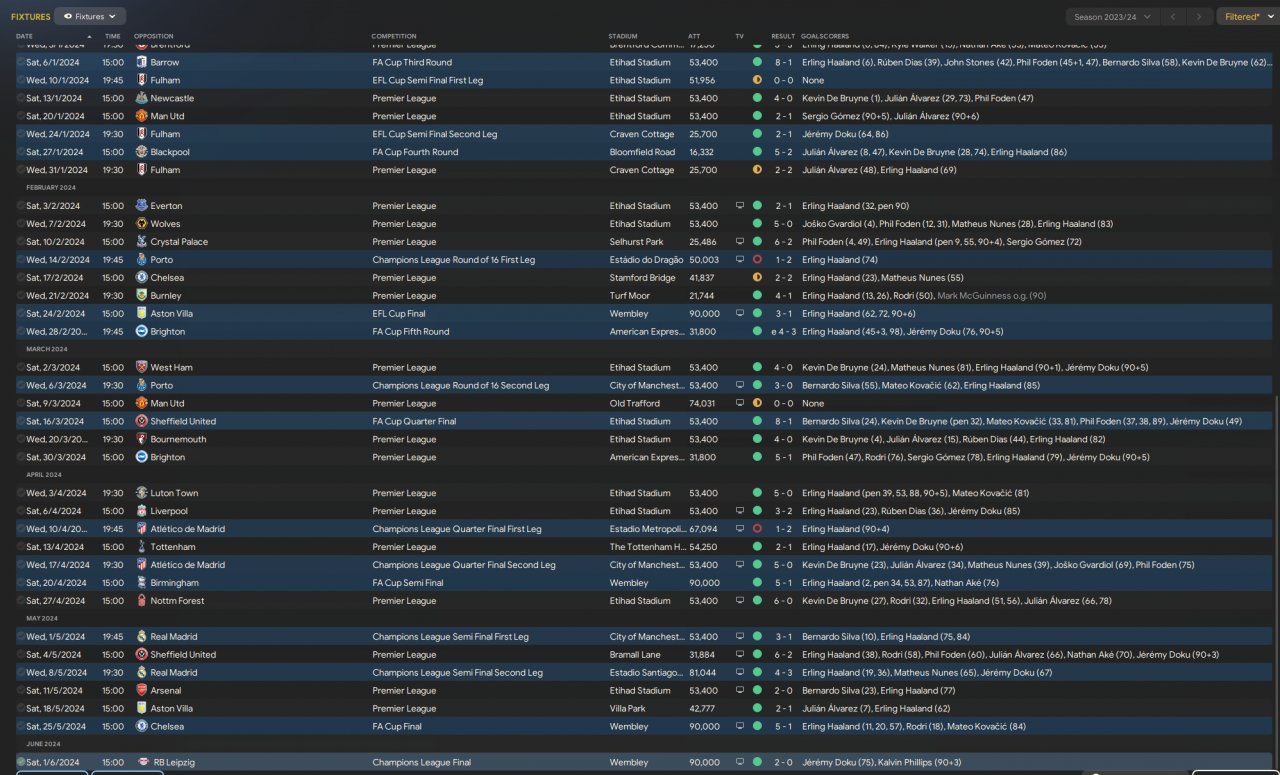Click the 81,044 attendance value

[703, 673]
